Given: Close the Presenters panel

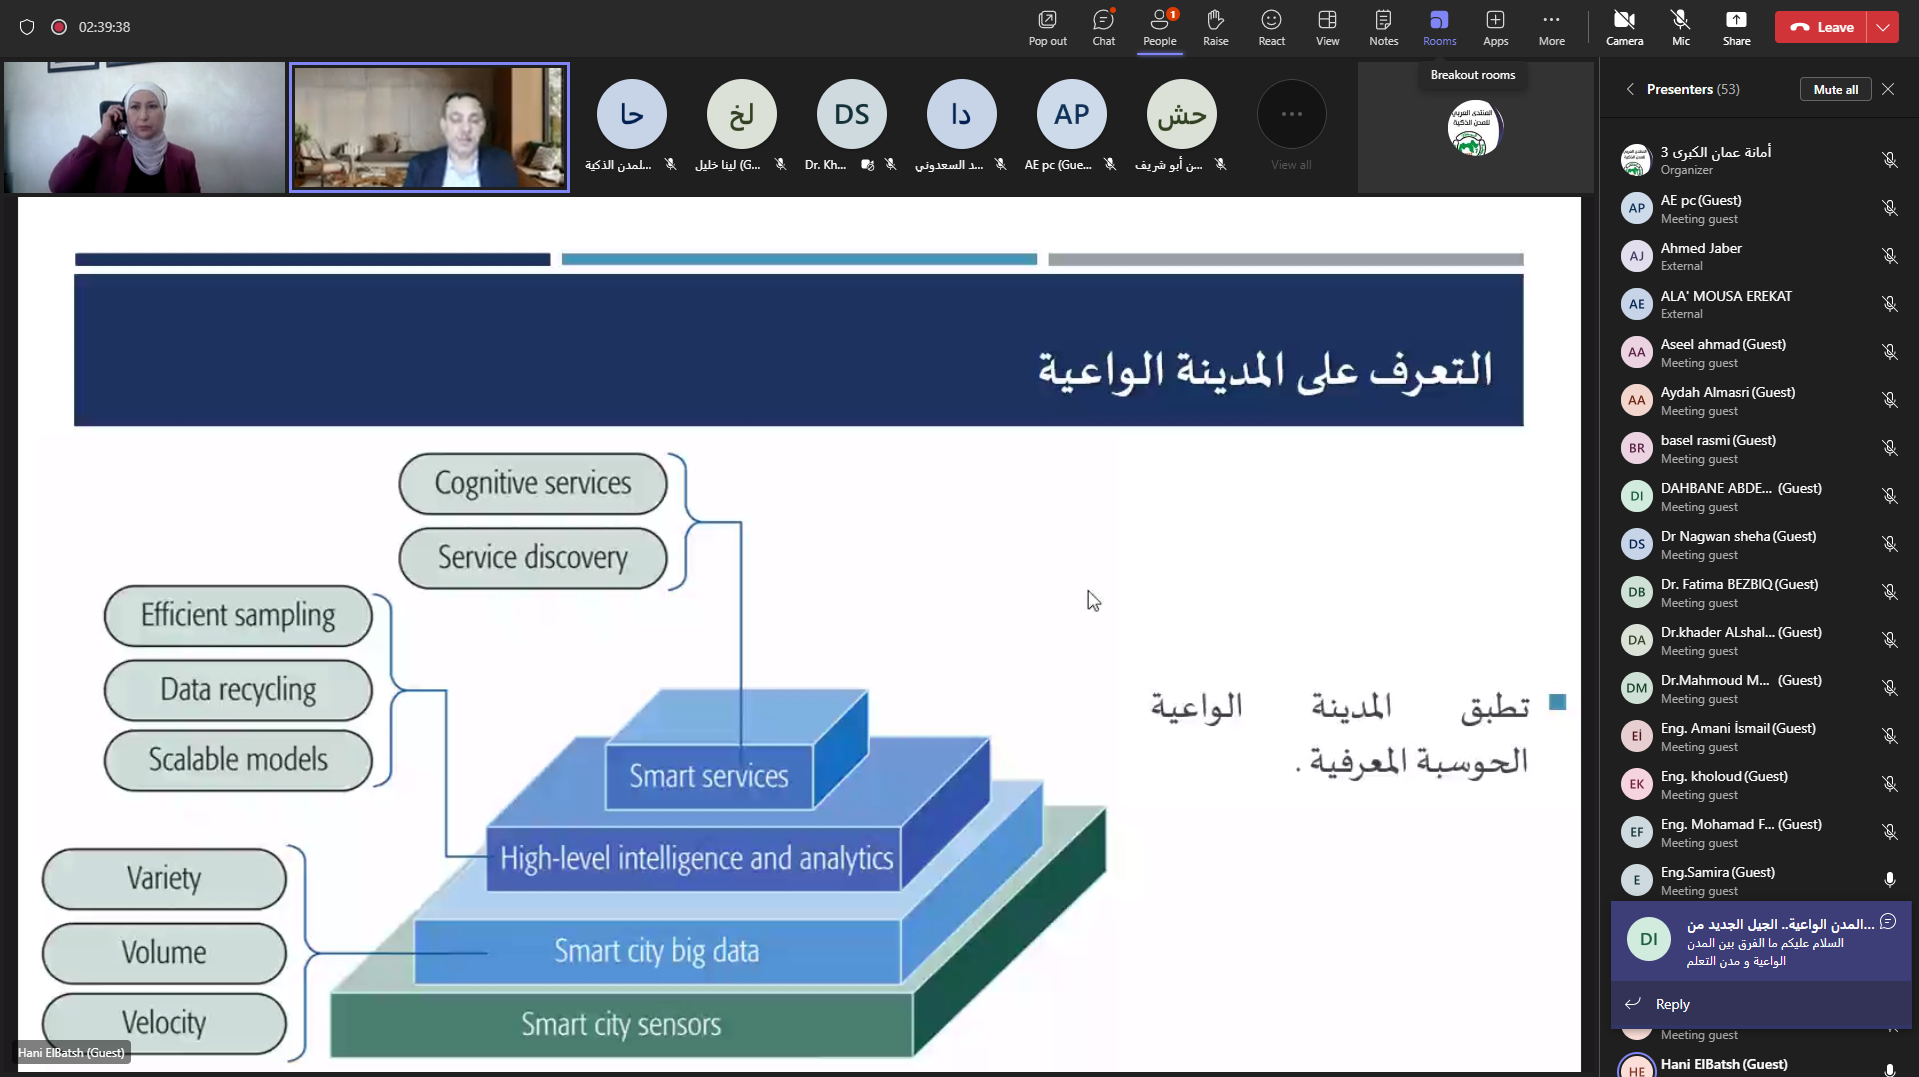Looking at the screenshot, I should point(1888,89).
